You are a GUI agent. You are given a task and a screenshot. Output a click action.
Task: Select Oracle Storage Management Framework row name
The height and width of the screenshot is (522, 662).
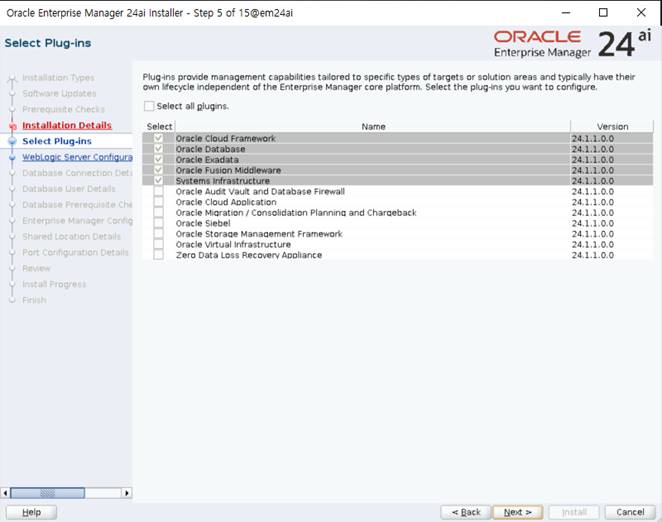[259, 234]
